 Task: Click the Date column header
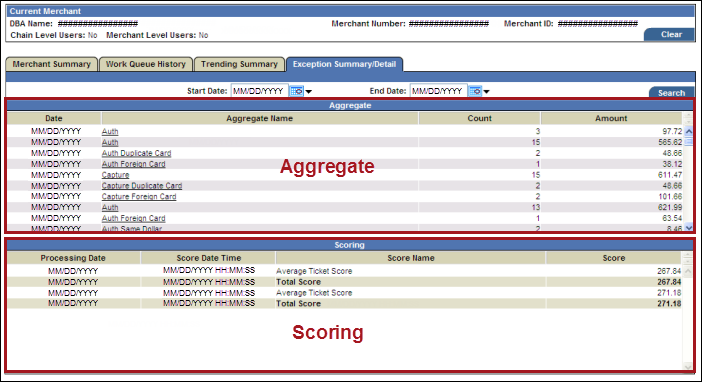54,118
